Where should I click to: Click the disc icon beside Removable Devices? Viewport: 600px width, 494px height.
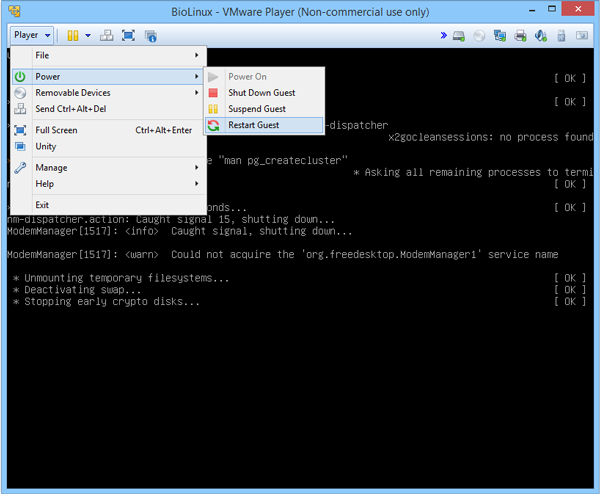click(20, 93)
